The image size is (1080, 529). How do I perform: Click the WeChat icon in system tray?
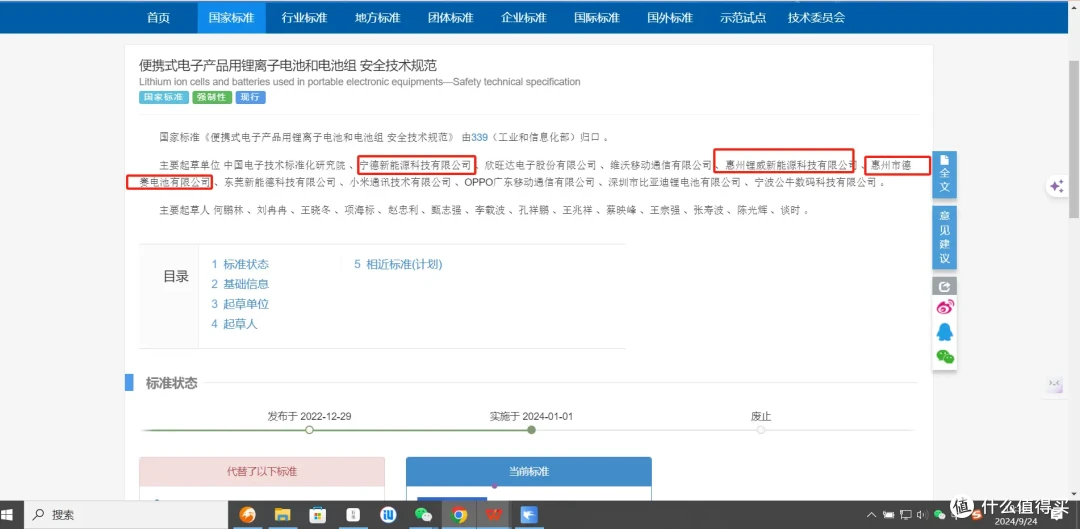(x=939, y=515)
